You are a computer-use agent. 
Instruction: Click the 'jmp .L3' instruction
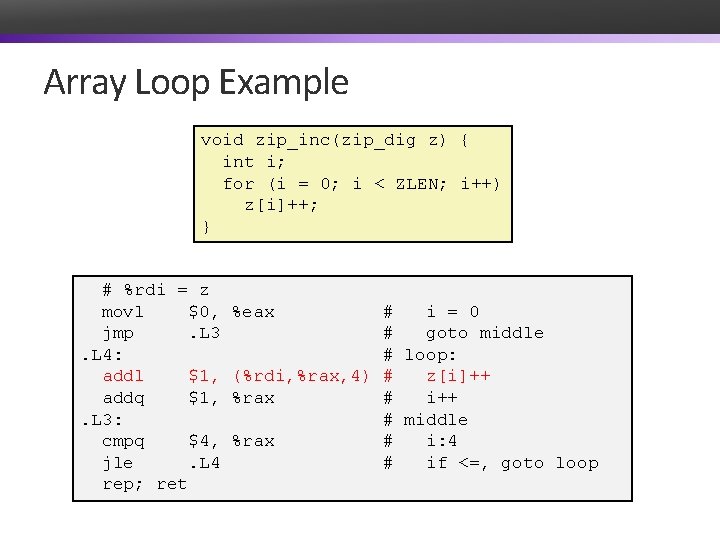point(161,333)
